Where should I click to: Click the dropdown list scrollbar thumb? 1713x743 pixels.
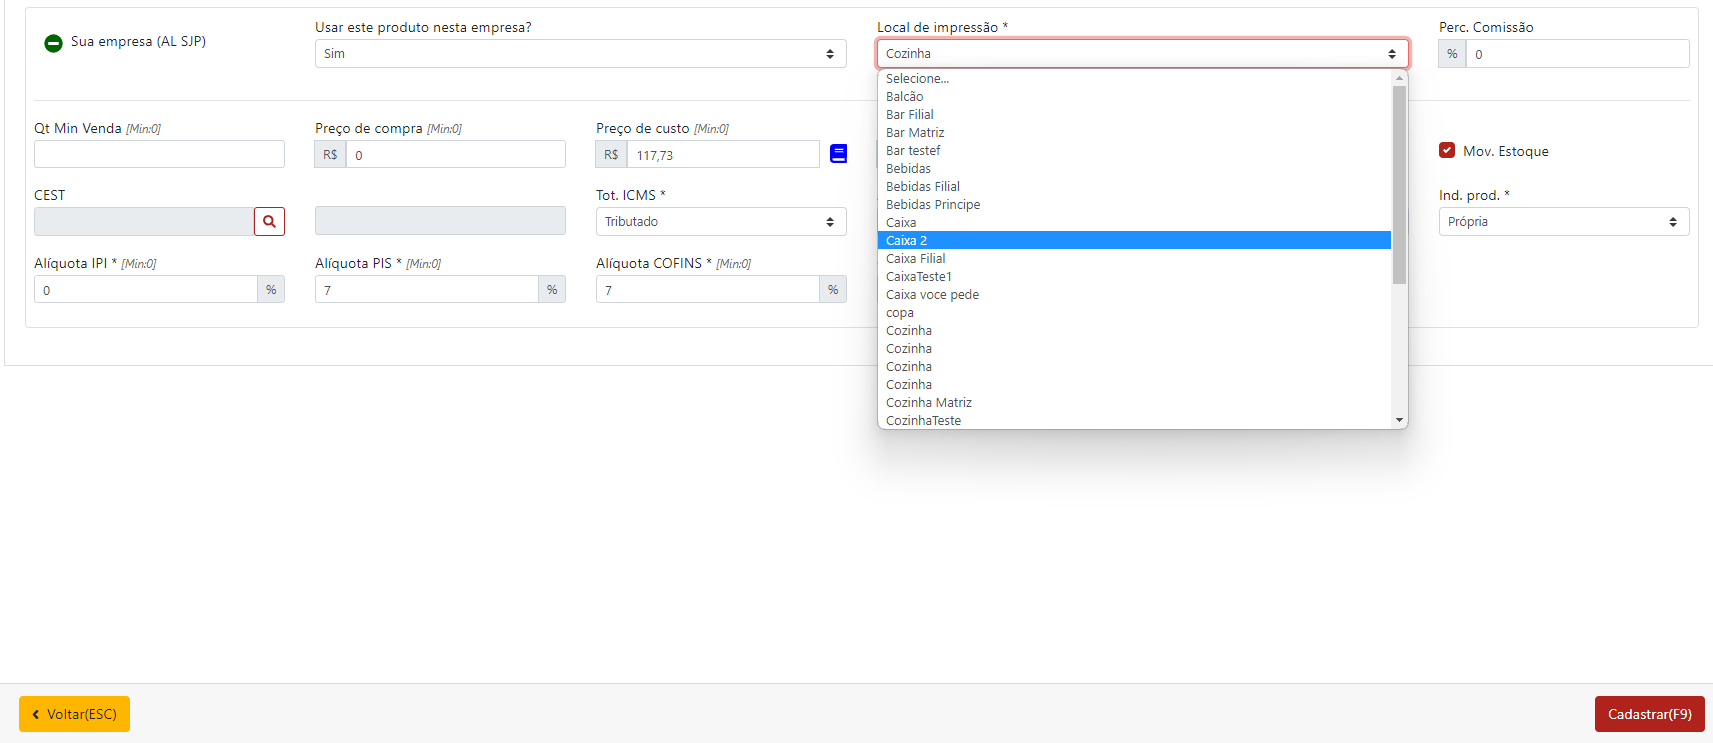click(1399, 185)
